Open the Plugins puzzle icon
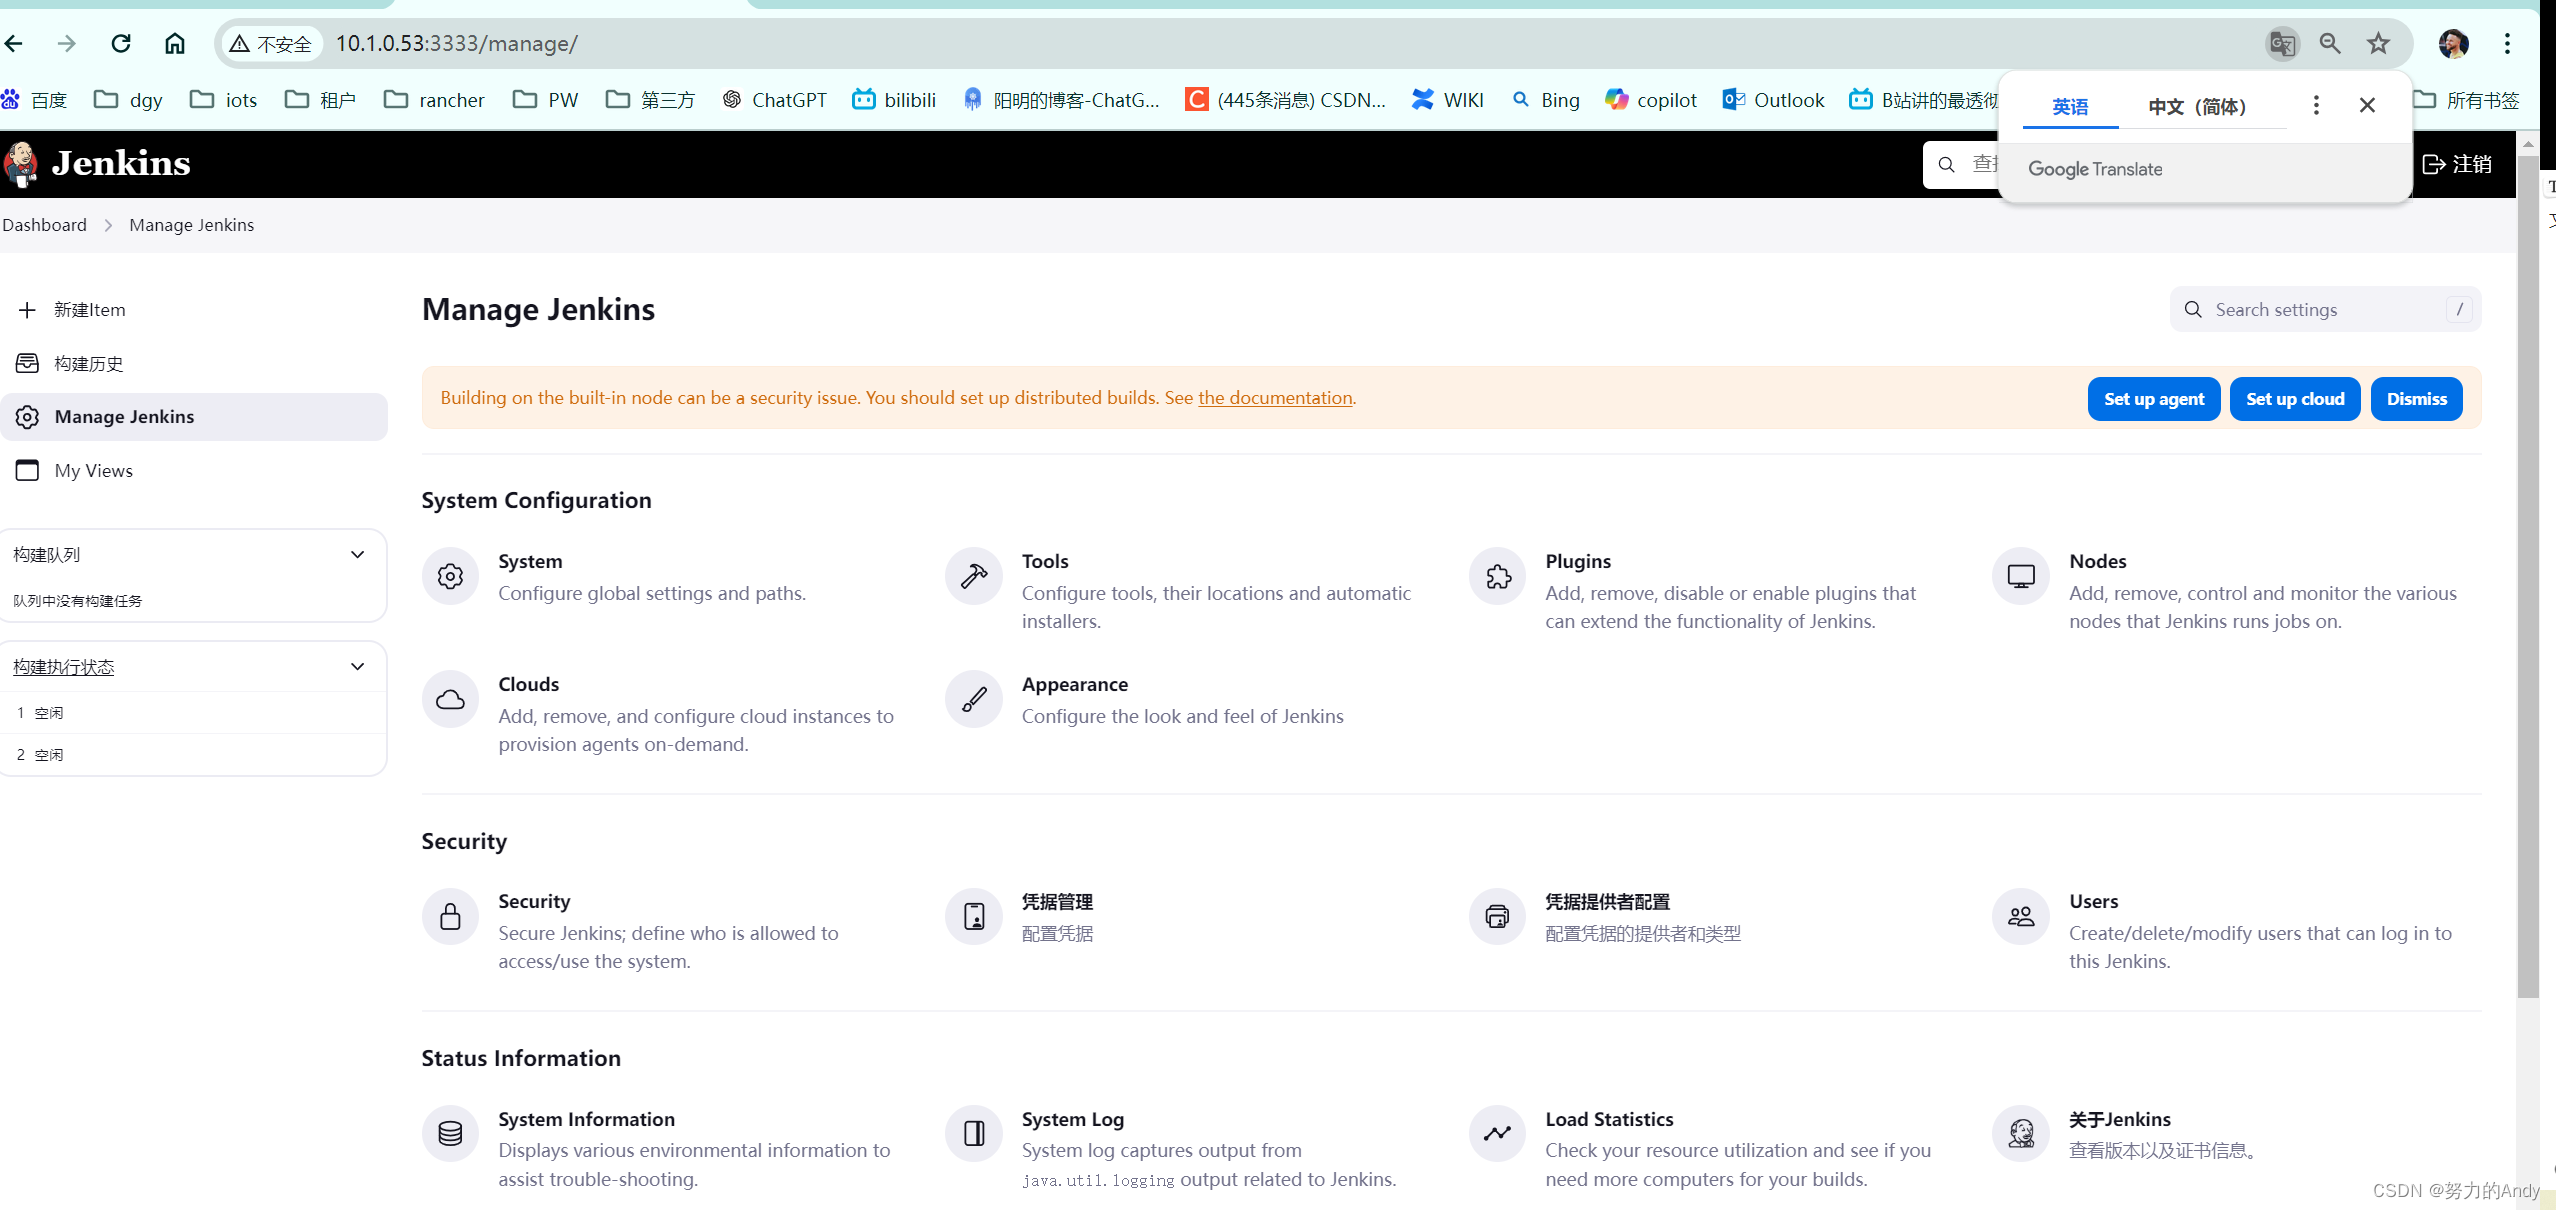 click(1497, 576)
